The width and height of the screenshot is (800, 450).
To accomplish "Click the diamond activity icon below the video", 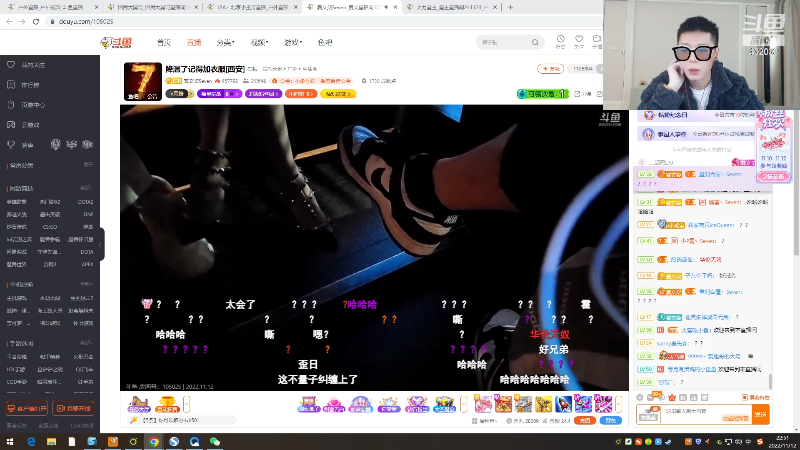I will (x=416, y=404).
